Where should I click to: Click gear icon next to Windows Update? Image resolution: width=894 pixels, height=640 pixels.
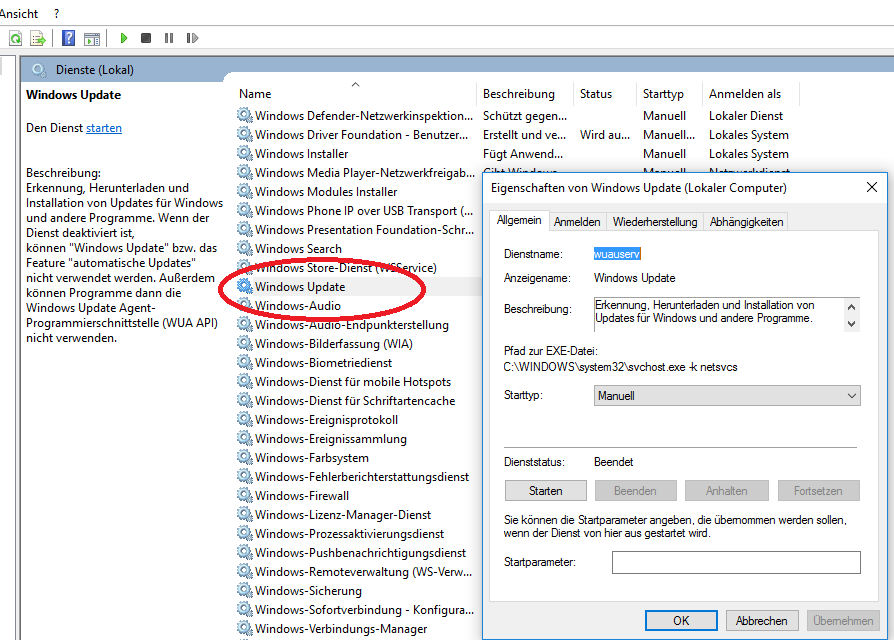click(245, 286)
